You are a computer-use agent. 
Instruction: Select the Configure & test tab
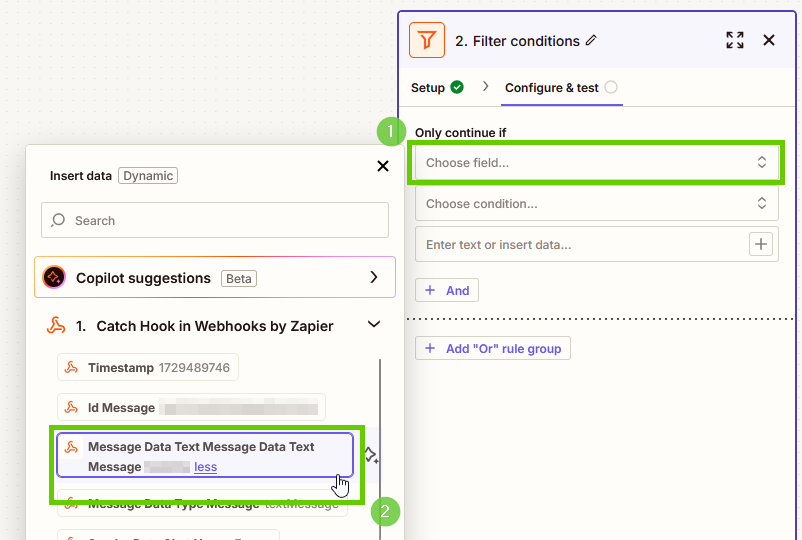552,88
